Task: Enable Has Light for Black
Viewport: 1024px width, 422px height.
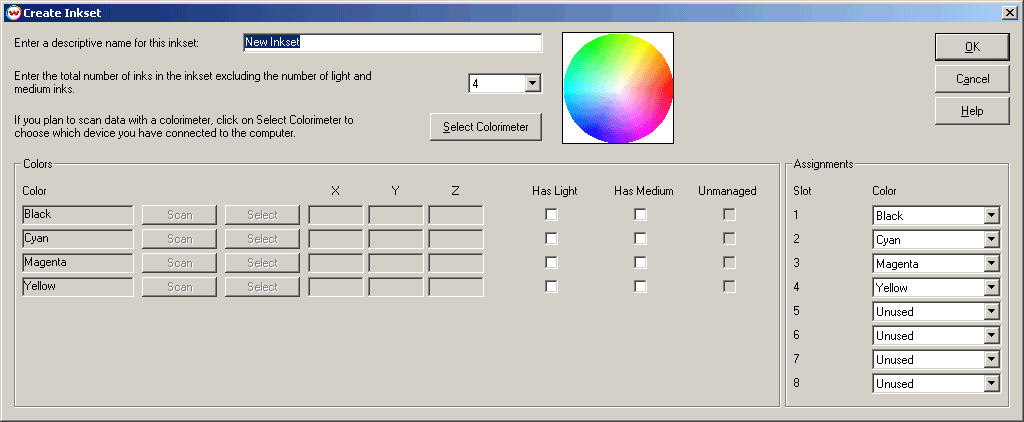Action: point(552,214)
